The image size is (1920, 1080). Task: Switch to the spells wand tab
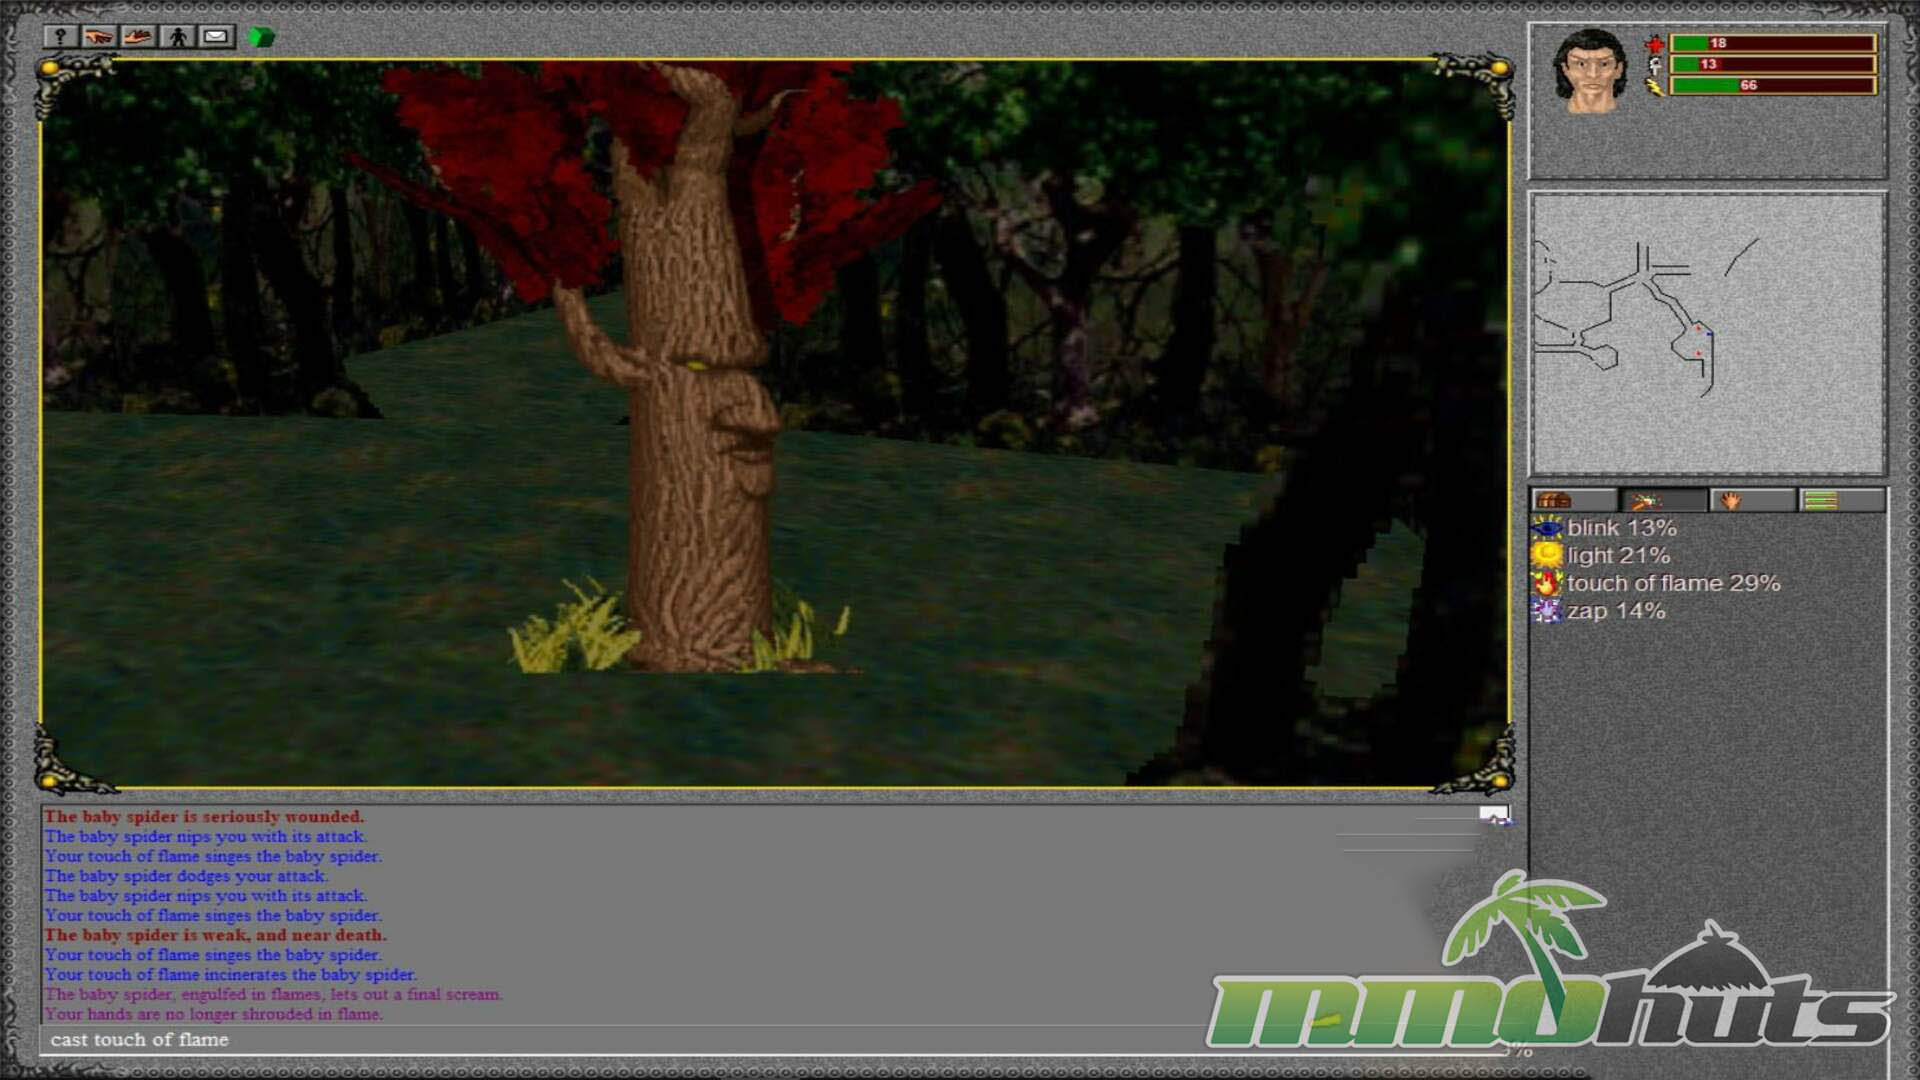pos(1663,500)
